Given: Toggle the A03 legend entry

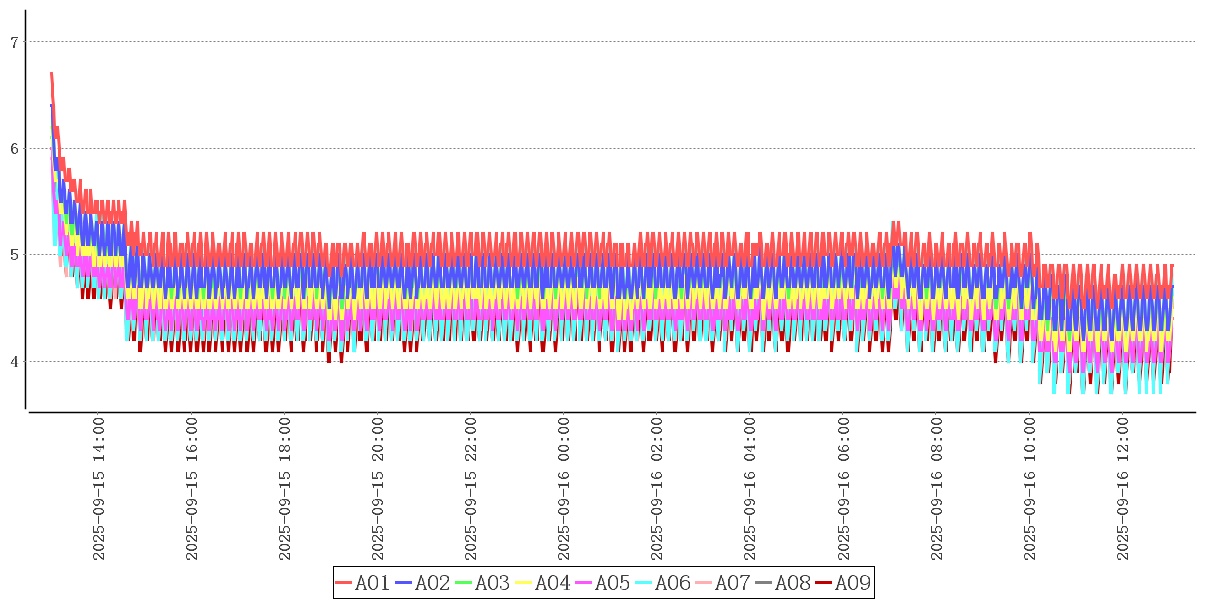Looking at the screenshot, I should (492, 583).
